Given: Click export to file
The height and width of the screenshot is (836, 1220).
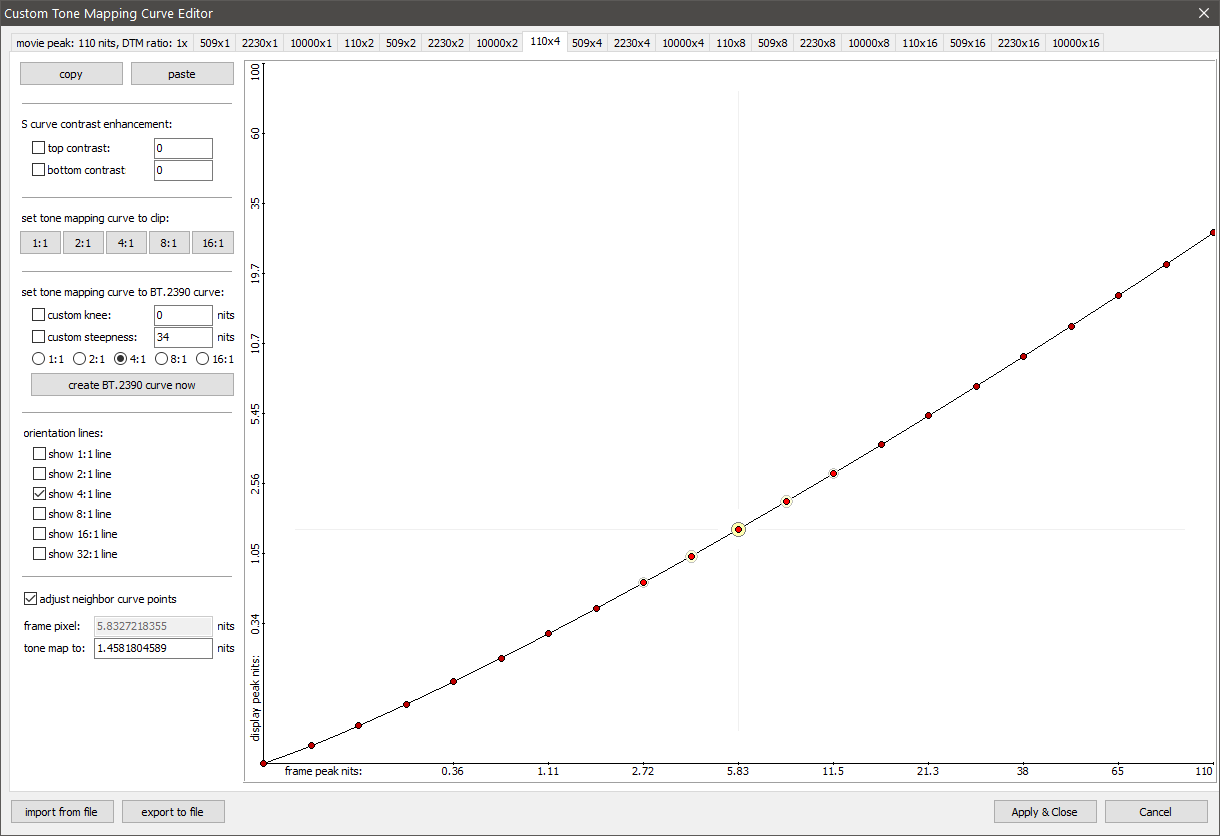Looking at the screenshot, I should pyautogui.click(x=173, y=812).
